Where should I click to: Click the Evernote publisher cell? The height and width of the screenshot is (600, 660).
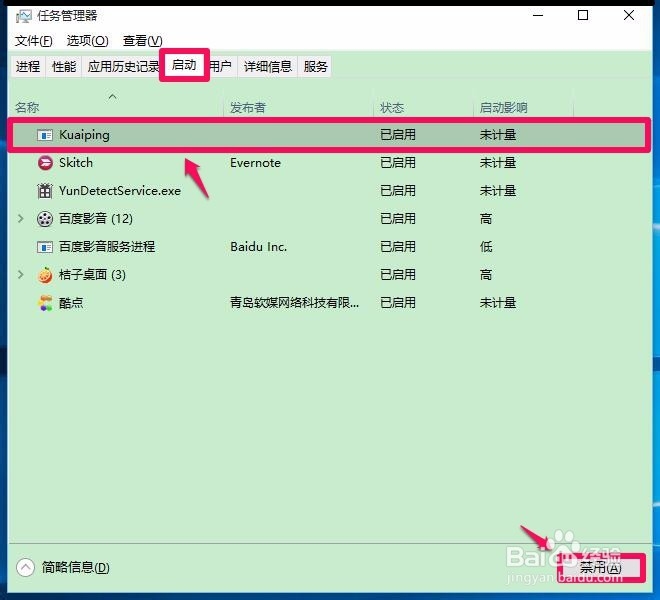tap(255, 163)
